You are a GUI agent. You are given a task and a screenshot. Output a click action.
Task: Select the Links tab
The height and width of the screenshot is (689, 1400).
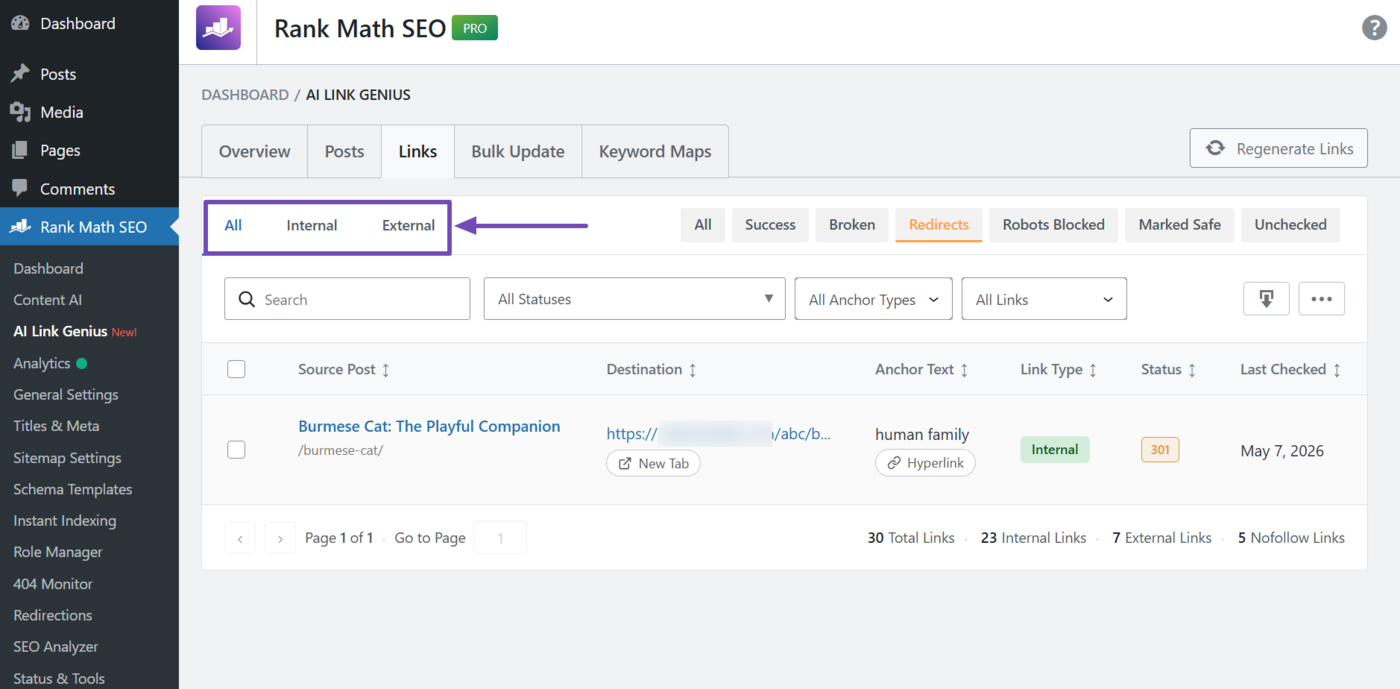pyautogui.click(x=418, y=152)
